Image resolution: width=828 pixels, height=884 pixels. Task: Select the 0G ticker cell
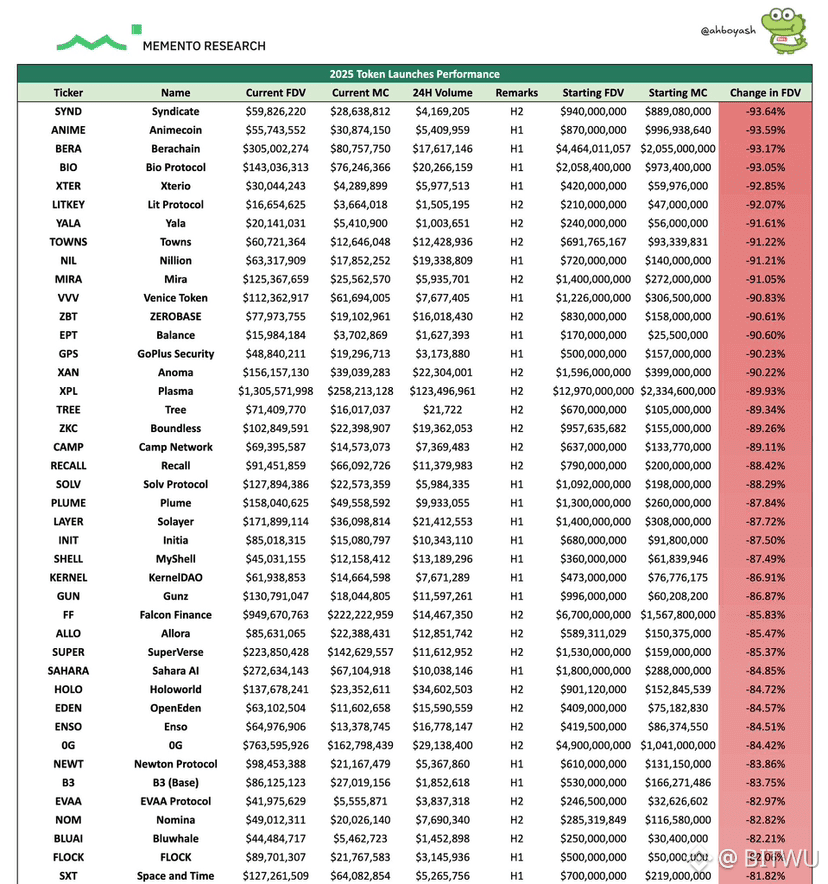[x=68, y=745]
